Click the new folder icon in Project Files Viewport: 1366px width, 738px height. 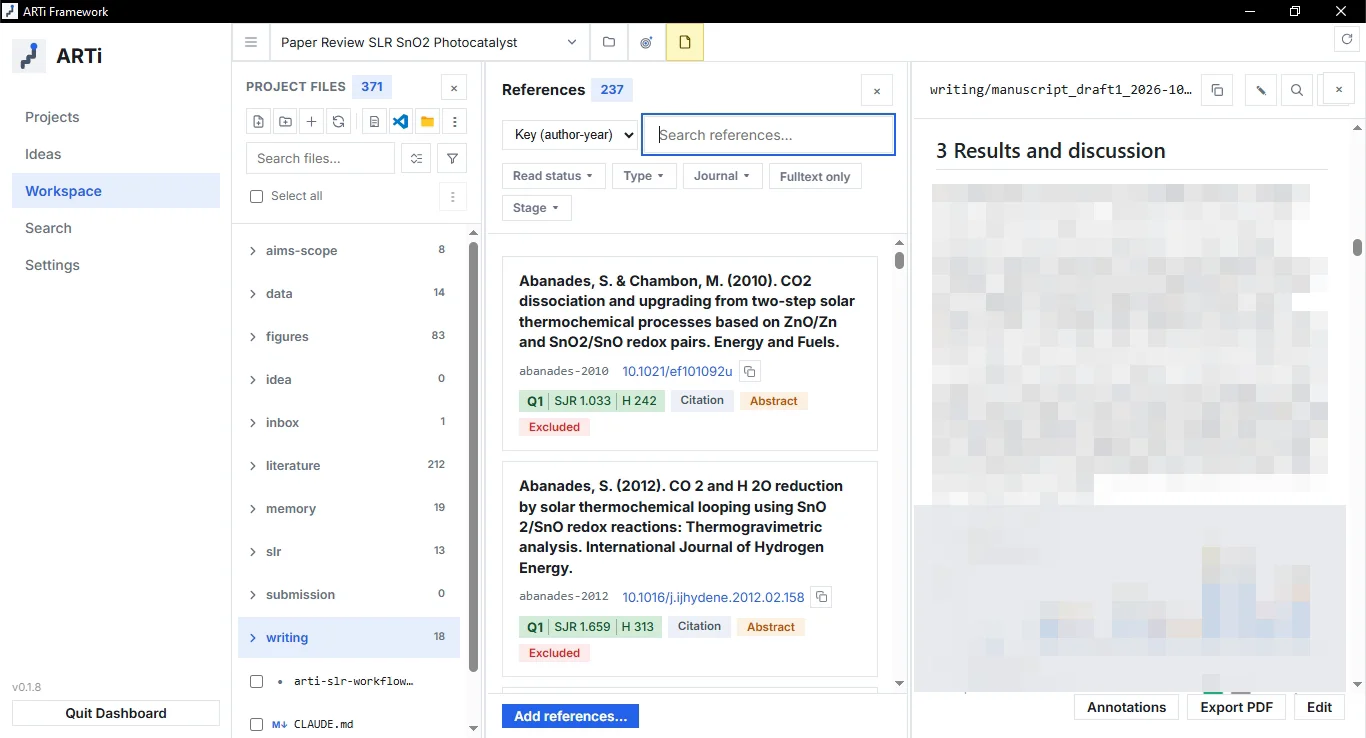tap(285, 121)
